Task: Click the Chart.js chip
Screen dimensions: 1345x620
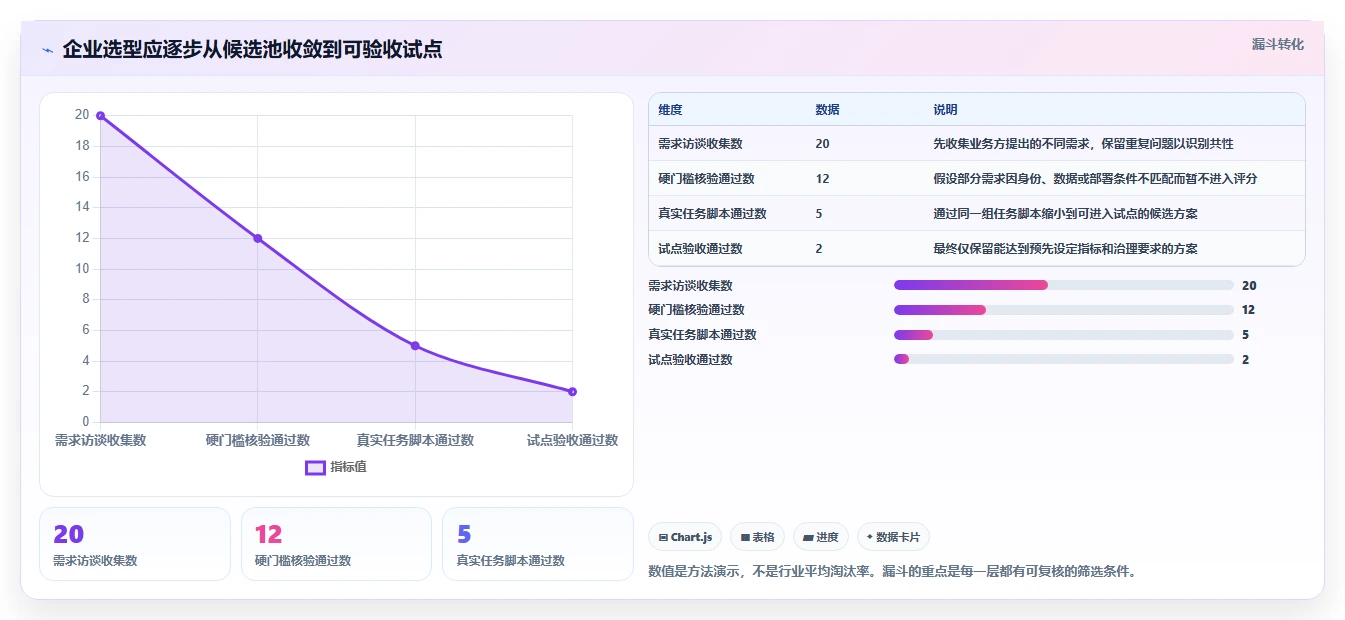Action: [685, 537]
